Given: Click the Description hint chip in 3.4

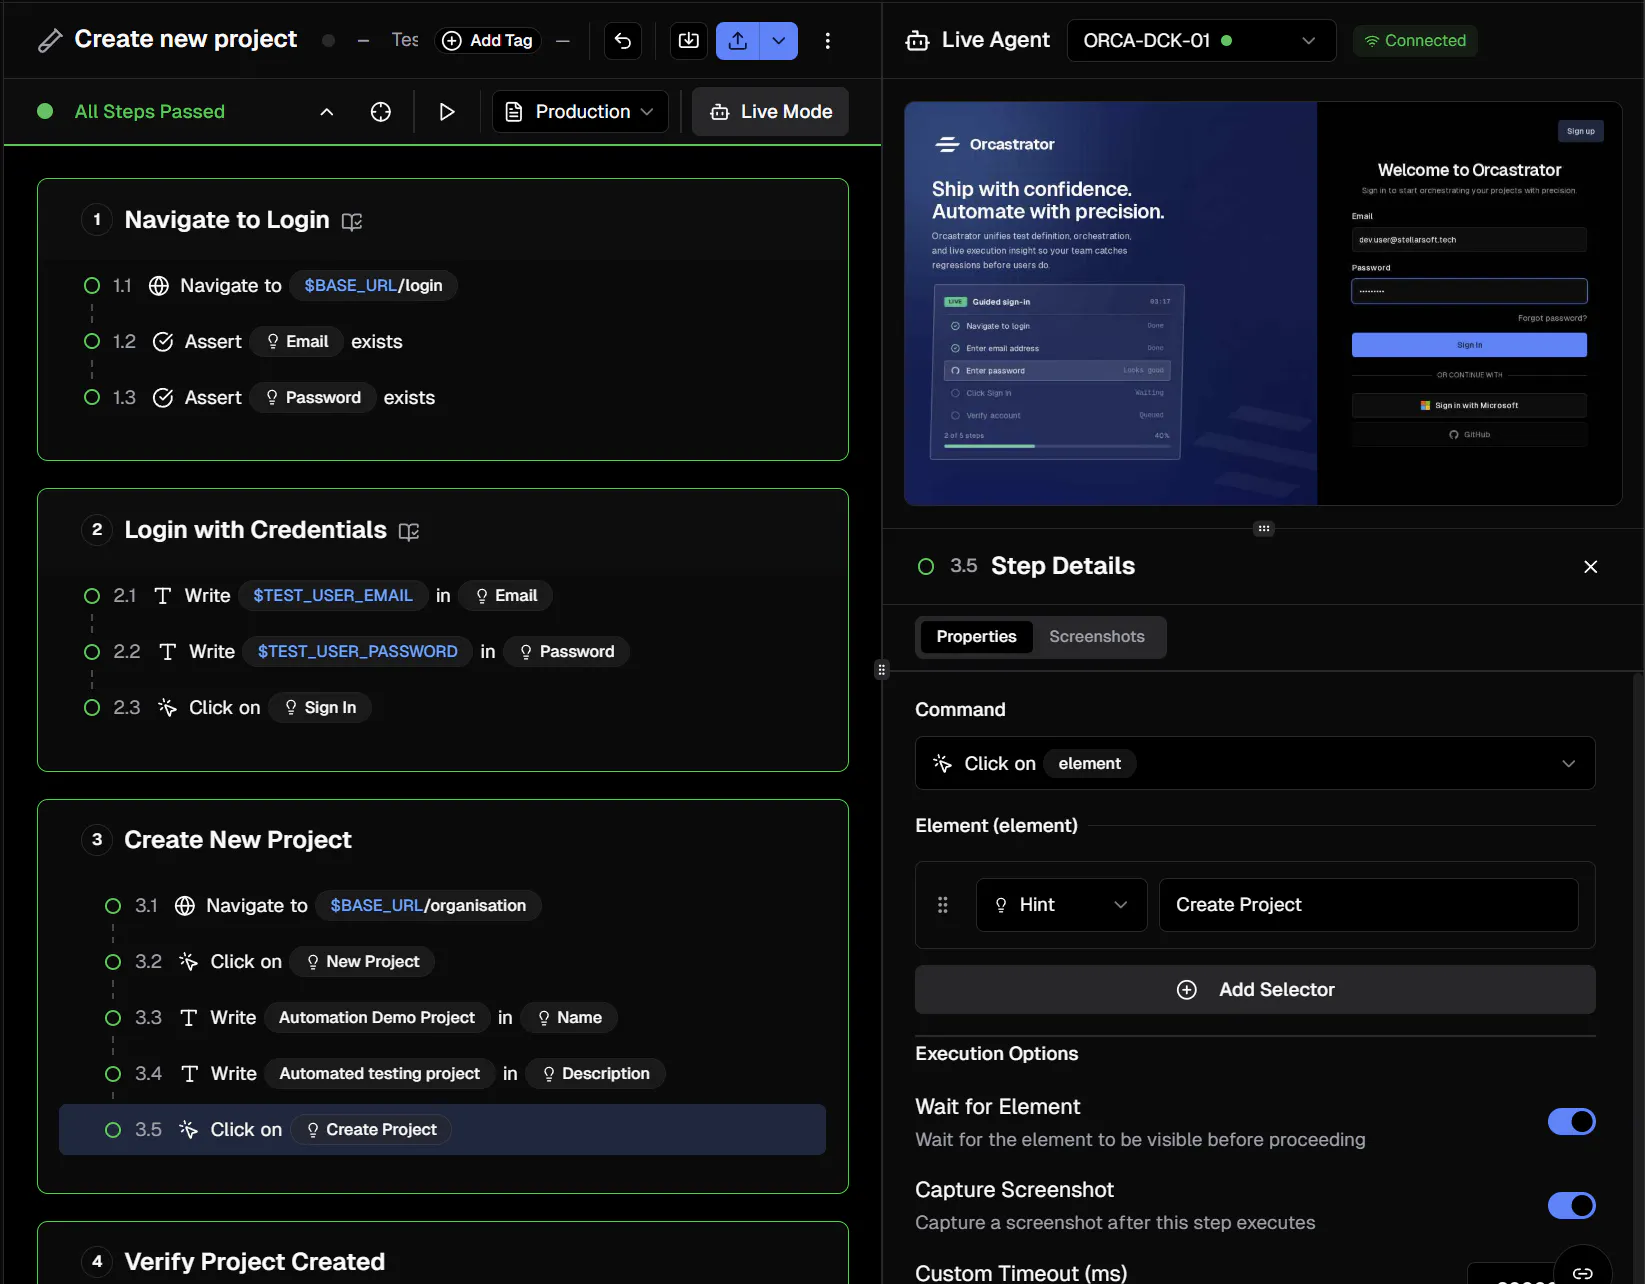Looking at the screenshot, I should (595, 1074).
